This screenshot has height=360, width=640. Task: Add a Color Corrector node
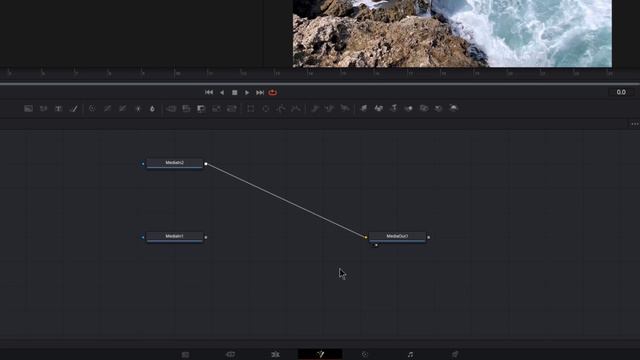92,109
